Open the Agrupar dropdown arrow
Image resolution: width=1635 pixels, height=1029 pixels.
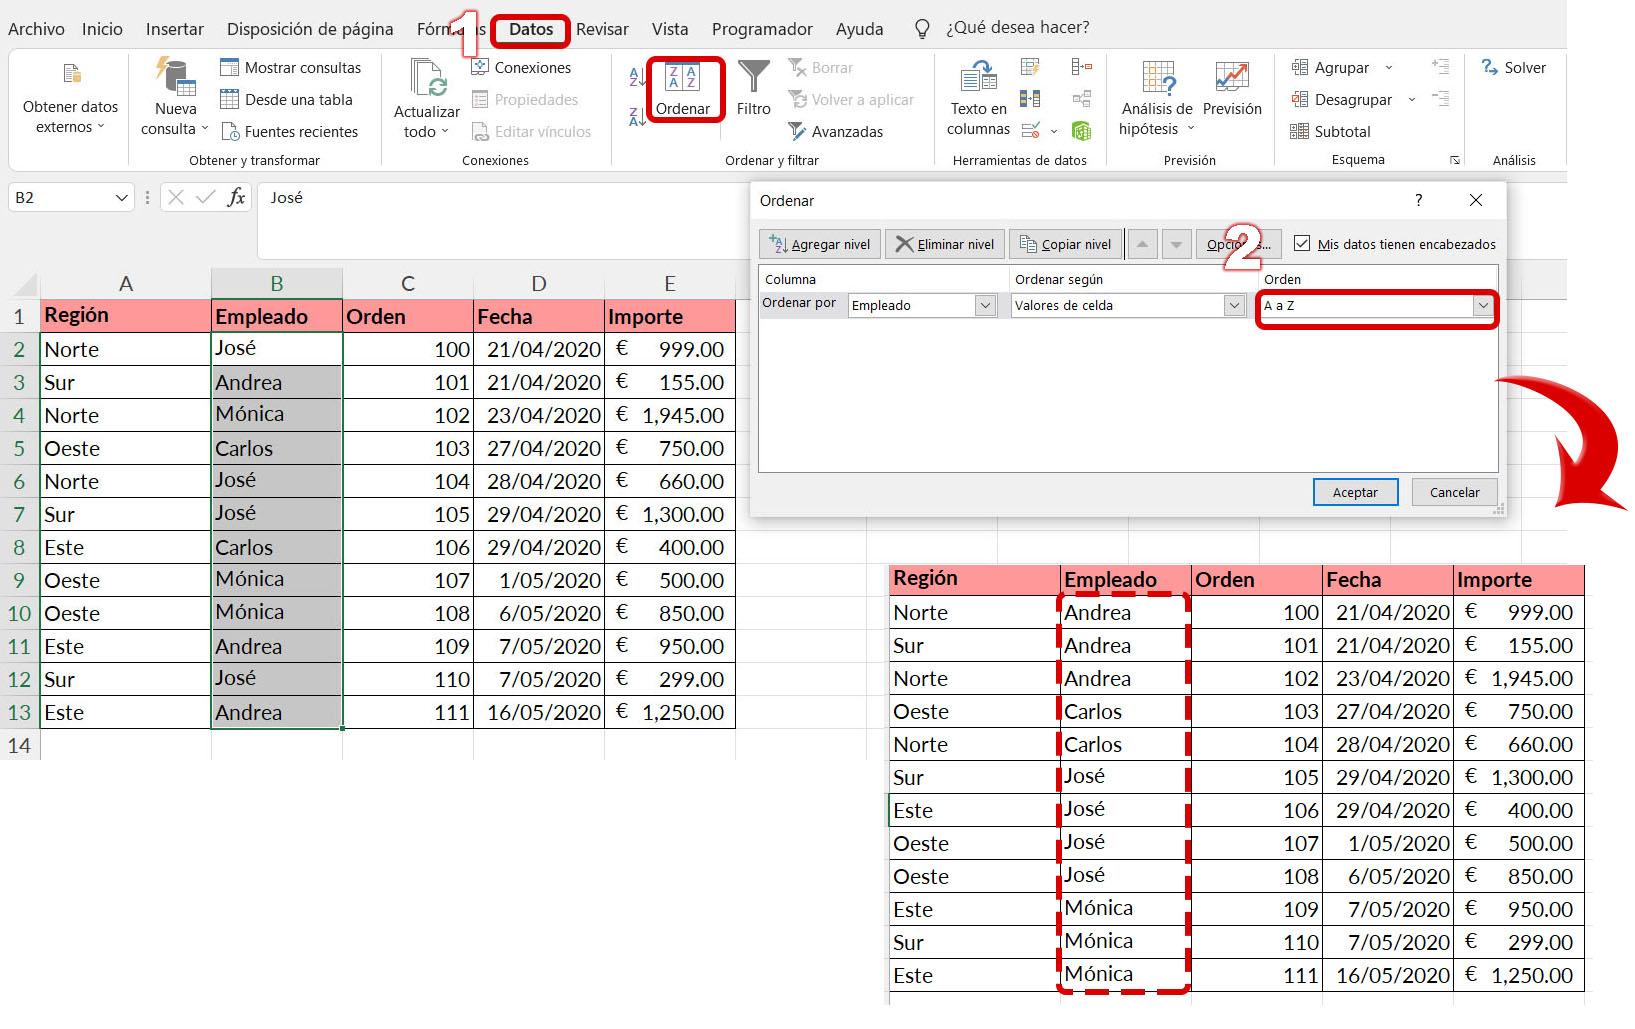point(1388,67)
